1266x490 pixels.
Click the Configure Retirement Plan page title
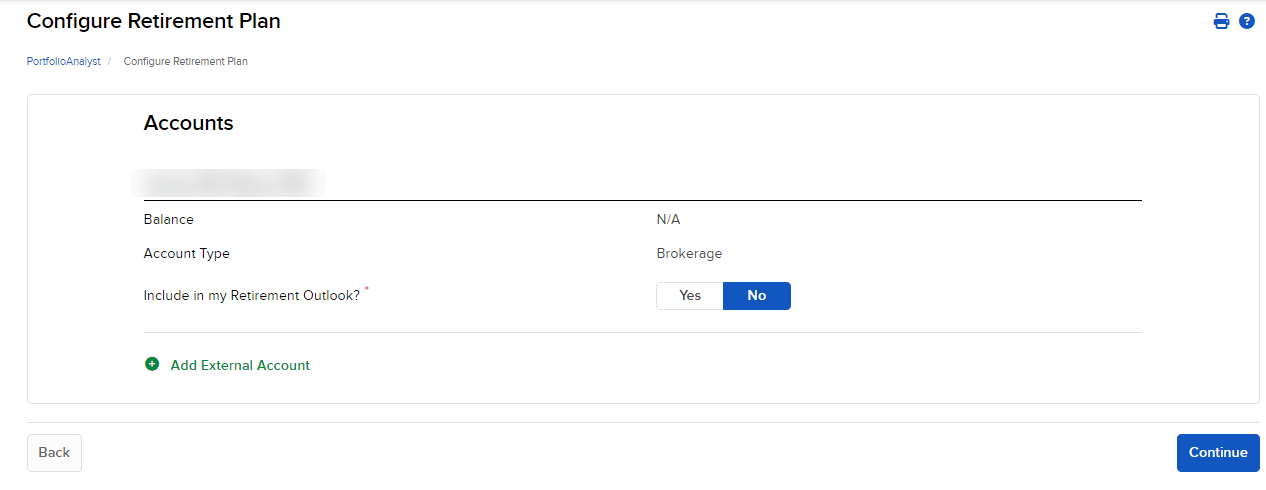[x=153, y=21]
